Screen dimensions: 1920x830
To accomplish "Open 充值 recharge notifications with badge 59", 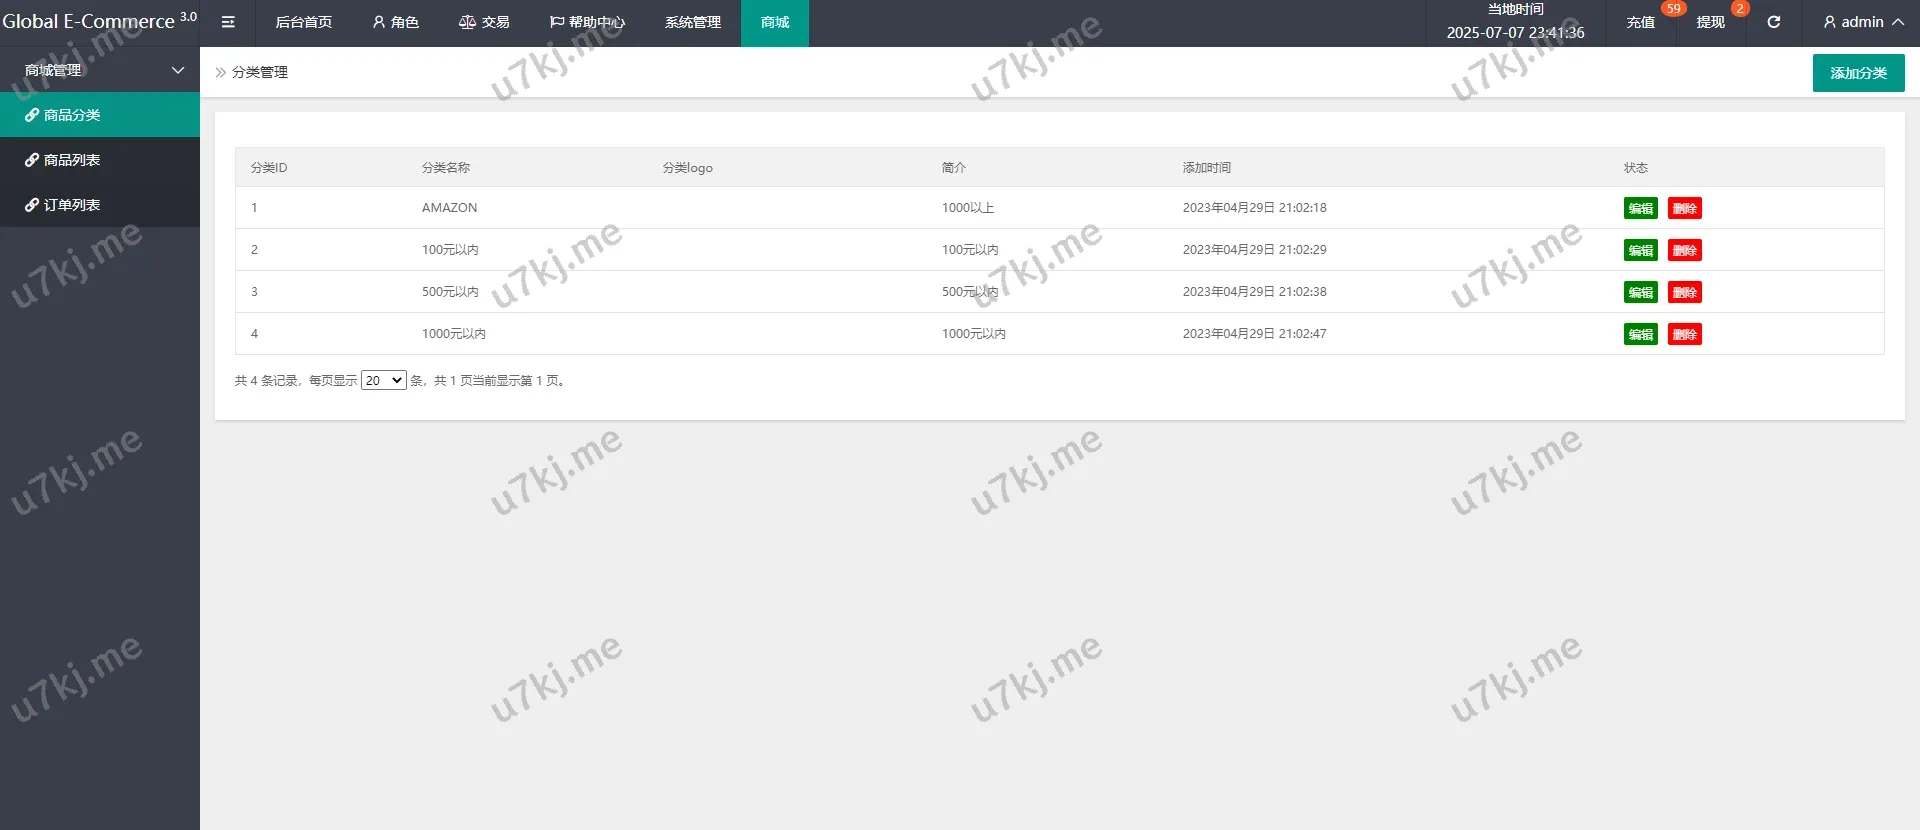I will pos(1640,22).
